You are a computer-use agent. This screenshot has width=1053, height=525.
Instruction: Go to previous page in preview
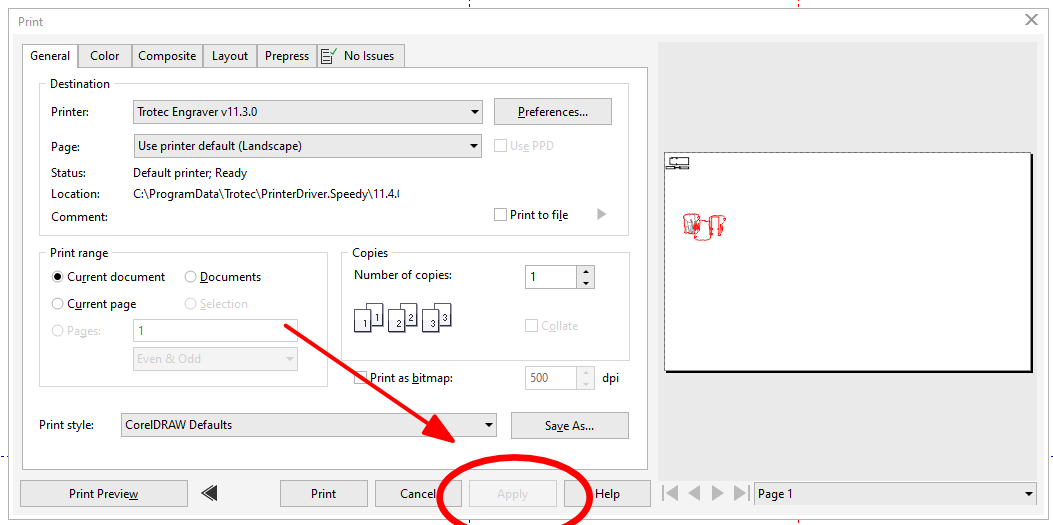point(694,493)
